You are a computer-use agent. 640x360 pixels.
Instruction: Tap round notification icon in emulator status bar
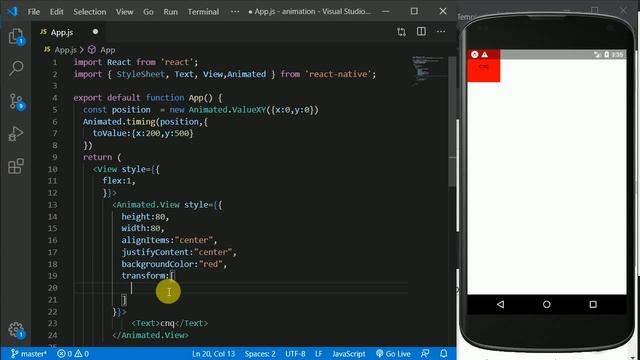pyautogui.click(x=474, y=54)
